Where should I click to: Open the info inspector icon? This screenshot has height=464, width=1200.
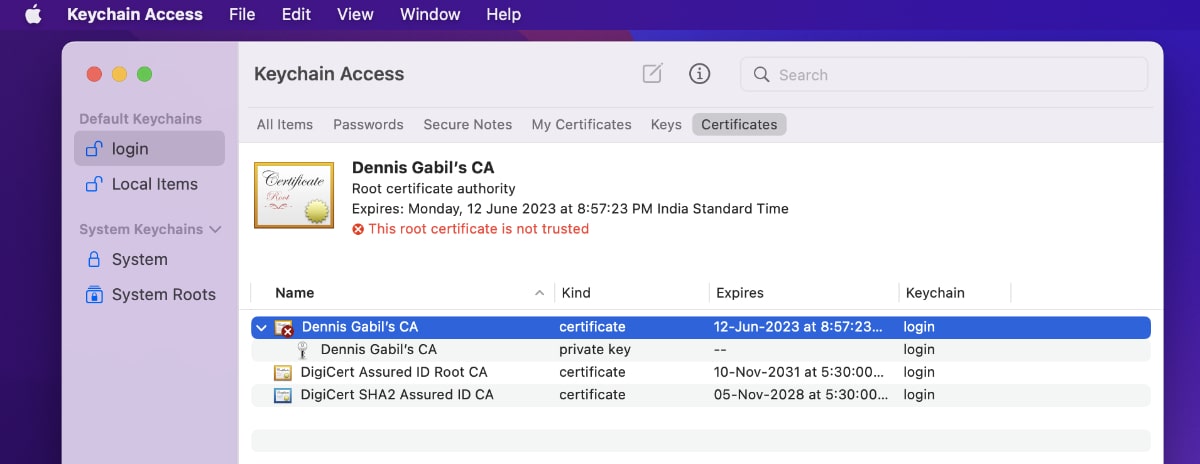(x=700, y=74)
